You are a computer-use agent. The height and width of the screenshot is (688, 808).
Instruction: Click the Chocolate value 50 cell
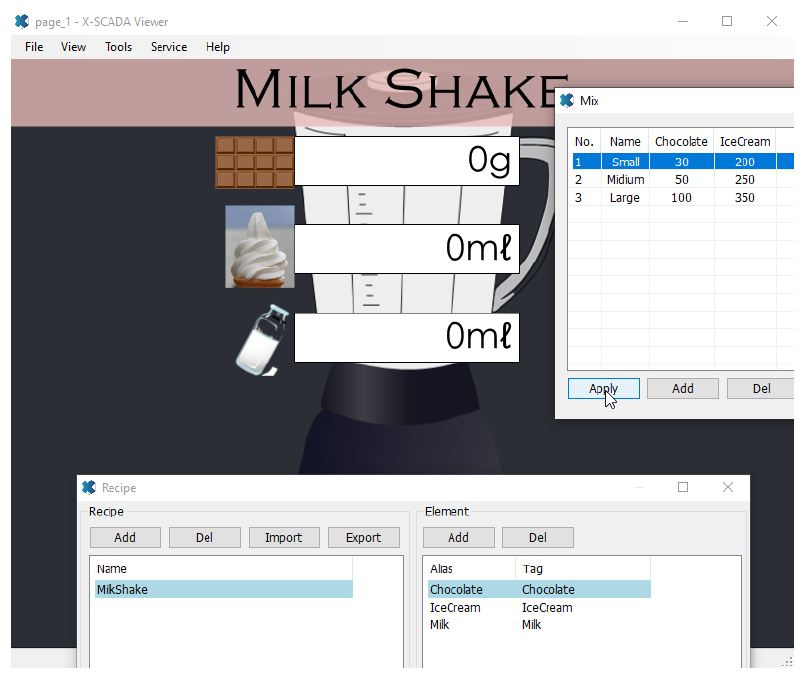tap(682, 179)
